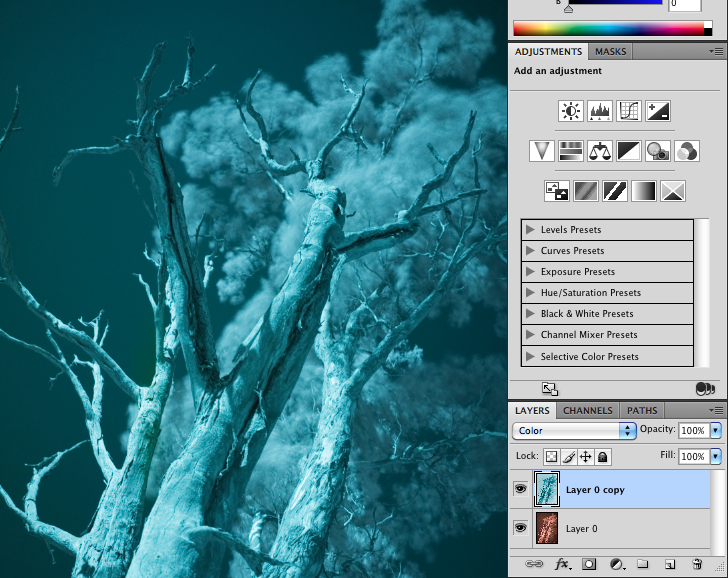Pick a color from the spectrum ramp
The height and width of the screenshot is (578, 728).
point(612,28)
